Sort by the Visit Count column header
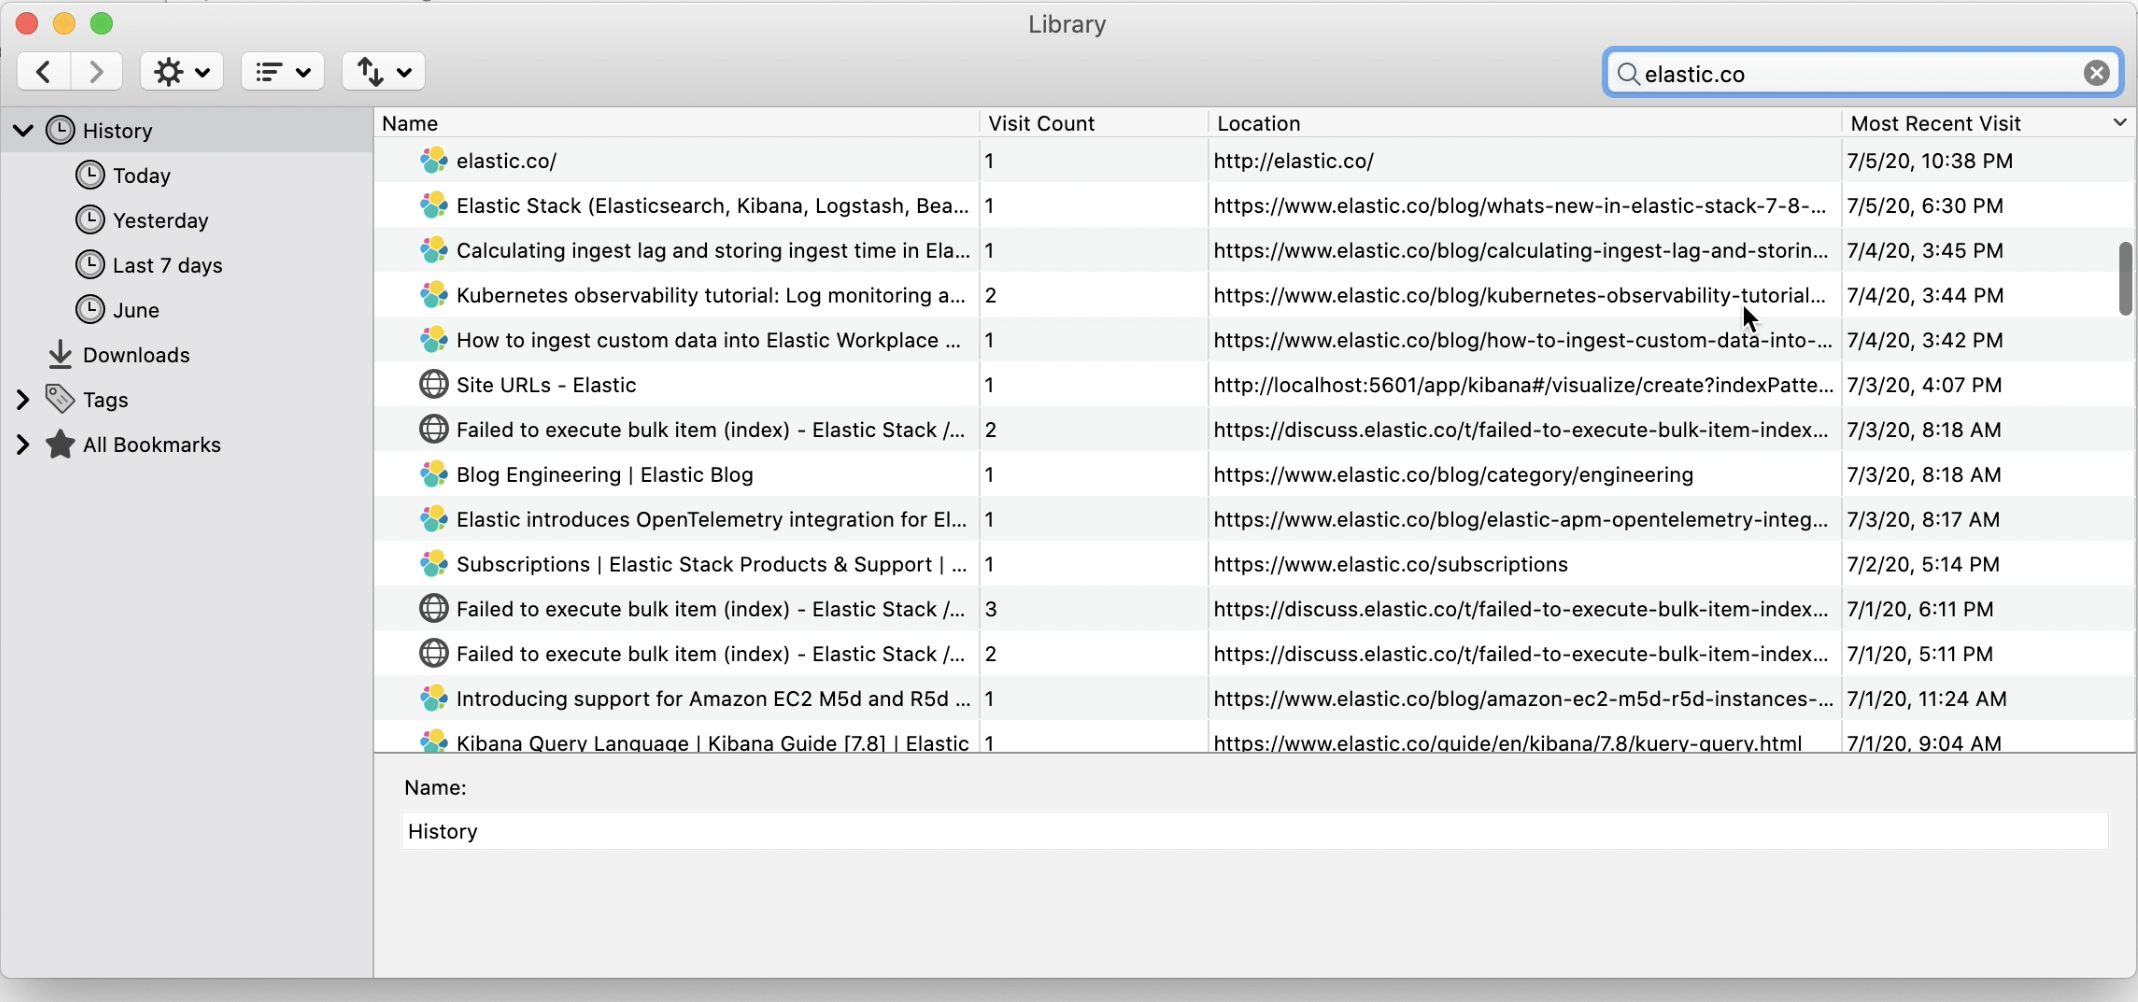This screenshot has height=1002, width=2138. (x=1093, y=123)
